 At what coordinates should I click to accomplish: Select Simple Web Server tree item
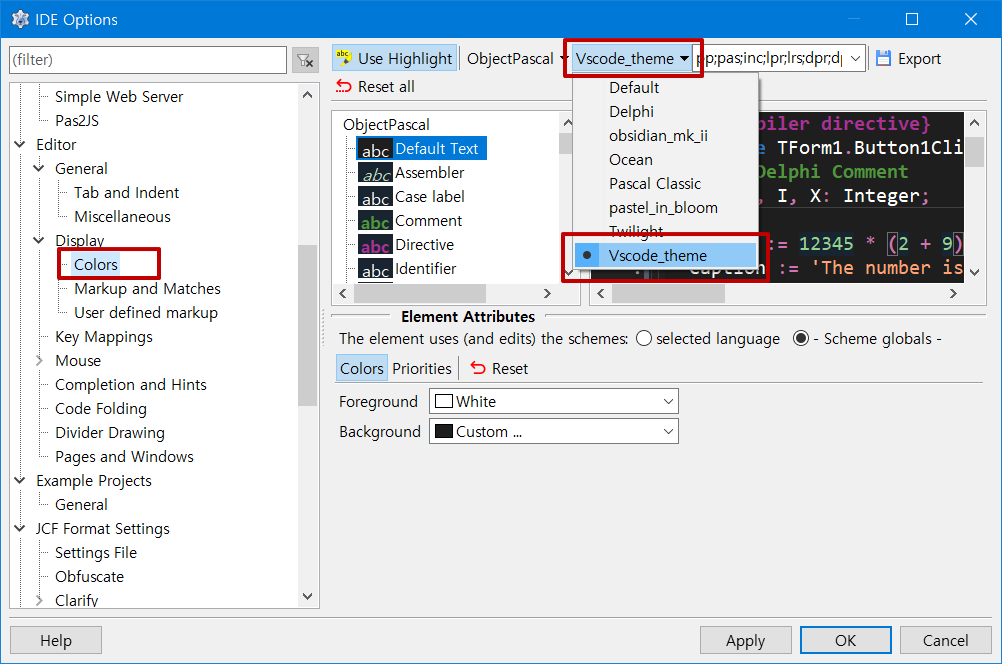tap(119, 97)
